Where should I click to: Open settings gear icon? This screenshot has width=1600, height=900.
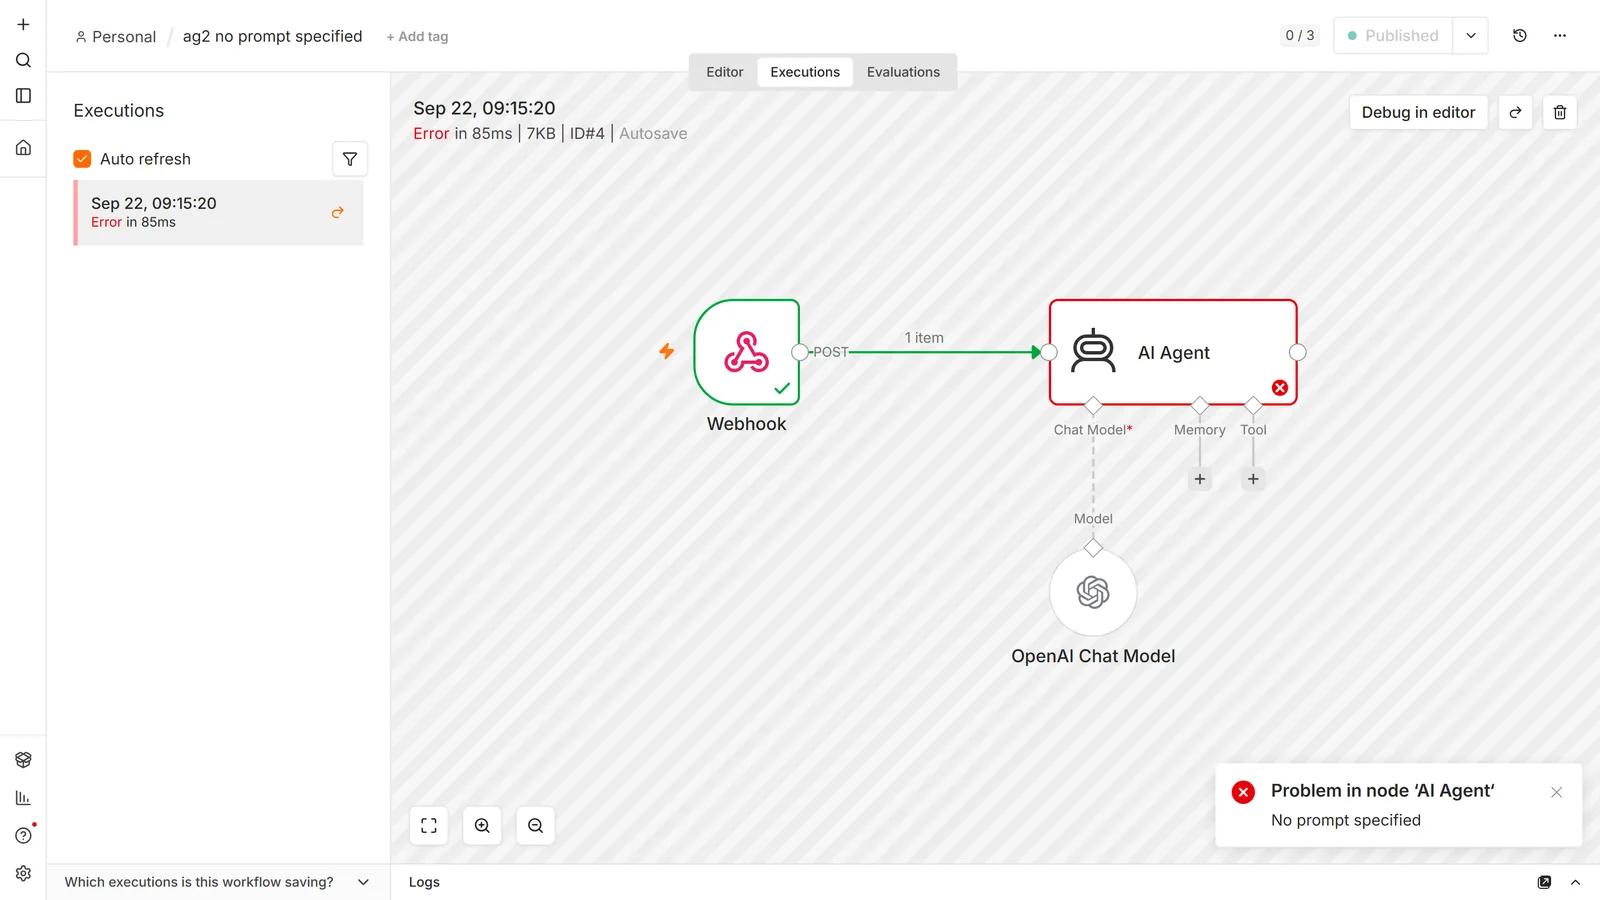pos(23,873)
